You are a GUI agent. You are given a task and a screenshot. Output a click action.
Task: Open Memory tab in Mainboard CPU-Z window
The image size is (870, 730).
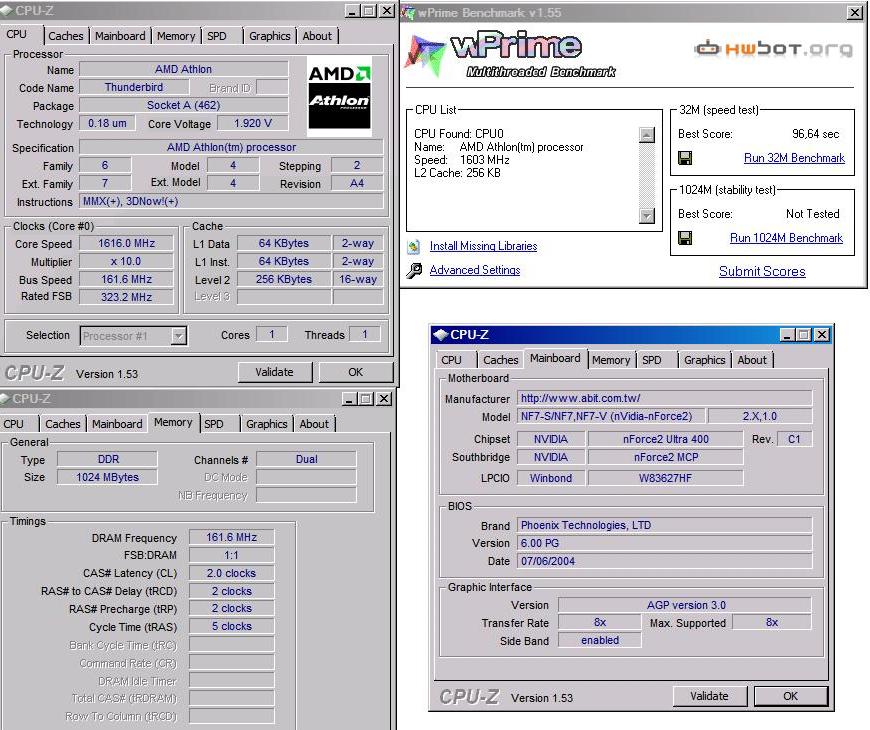pos(611,360)
